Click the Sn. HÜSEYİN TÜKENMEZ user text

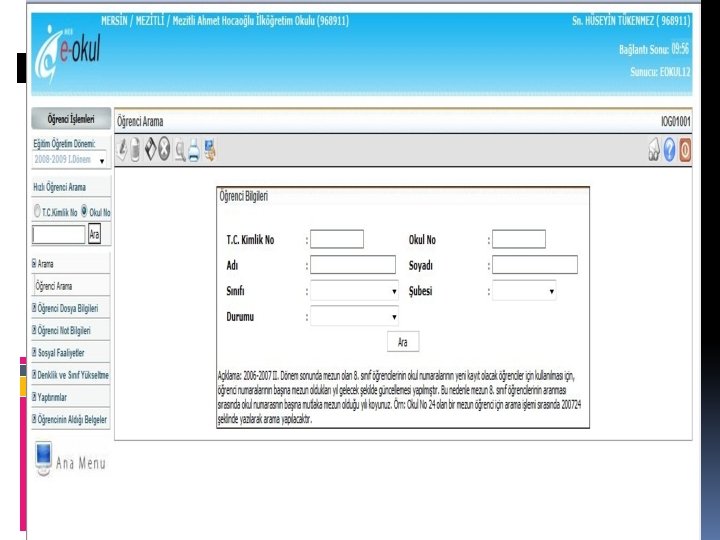click(x=631, y=21)
